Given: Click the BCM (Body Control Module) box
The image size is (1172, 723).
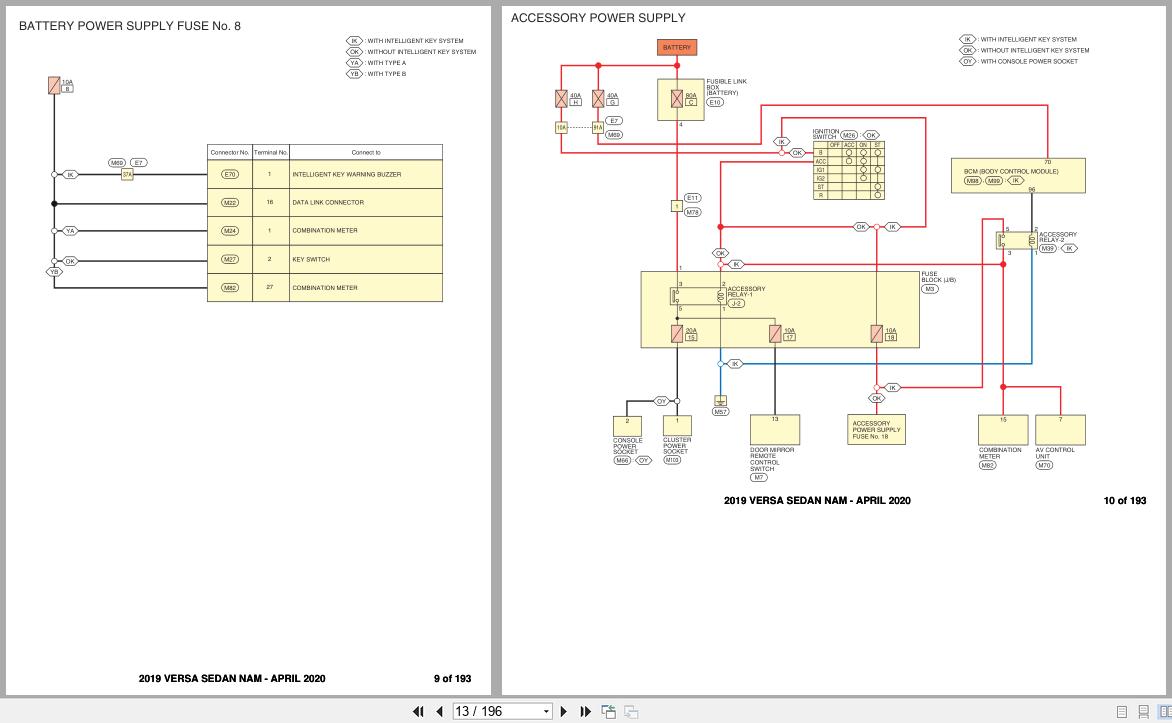Looking at the screenshot, I should [1018, 176].
